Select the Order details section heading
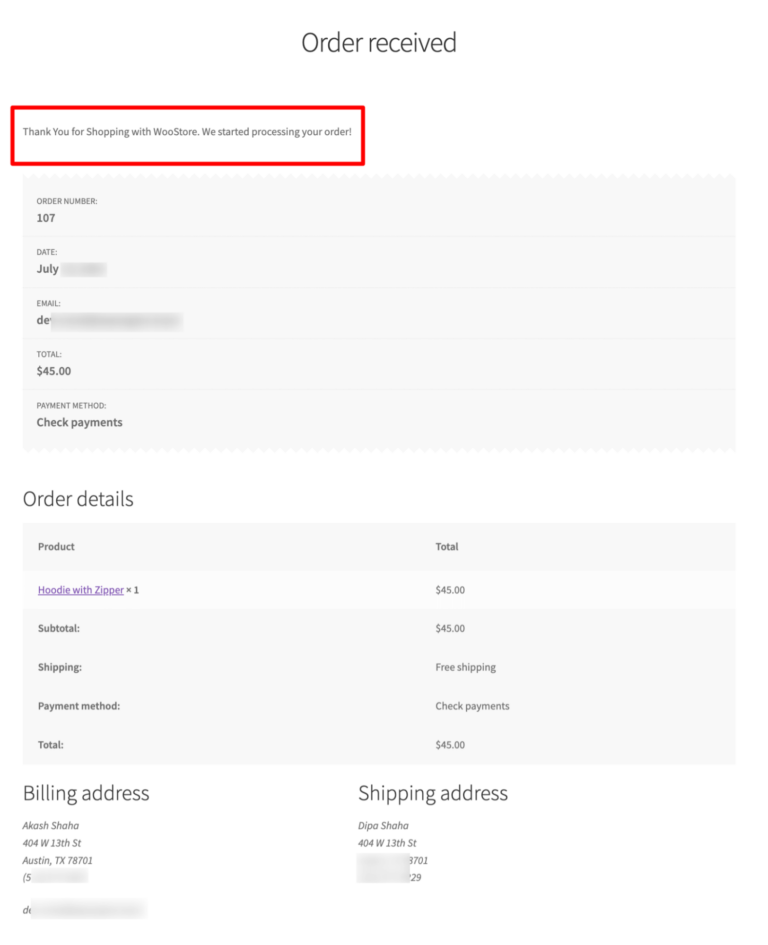Image resolution: width=768 pixels, height=945 pixels. 78,498
